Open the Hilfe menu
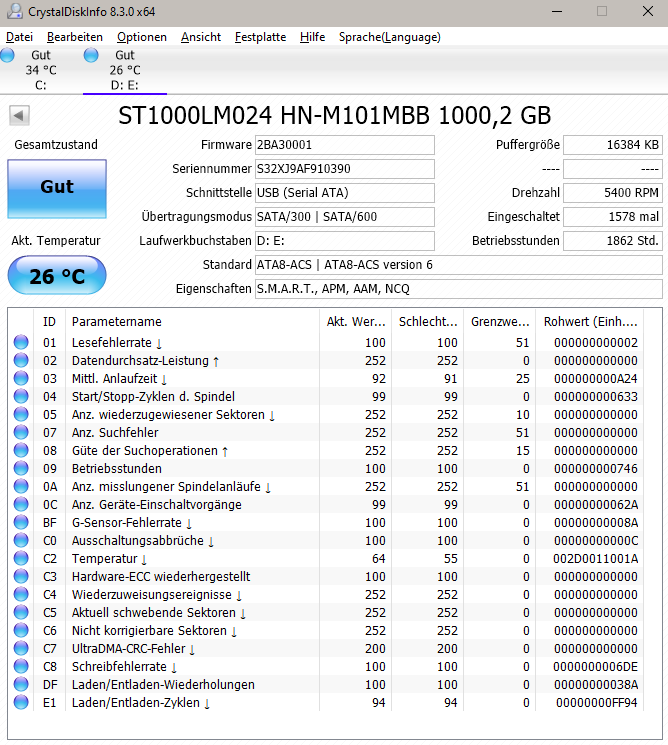 [x=312, y=37]
